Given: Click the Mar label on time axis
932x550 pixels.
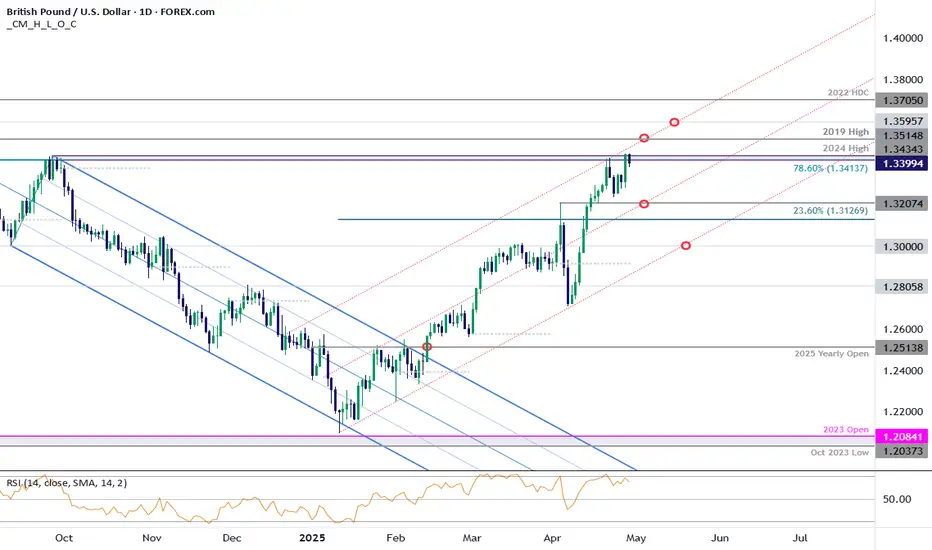Looking at the screenshot, I should tap(471, 538).
